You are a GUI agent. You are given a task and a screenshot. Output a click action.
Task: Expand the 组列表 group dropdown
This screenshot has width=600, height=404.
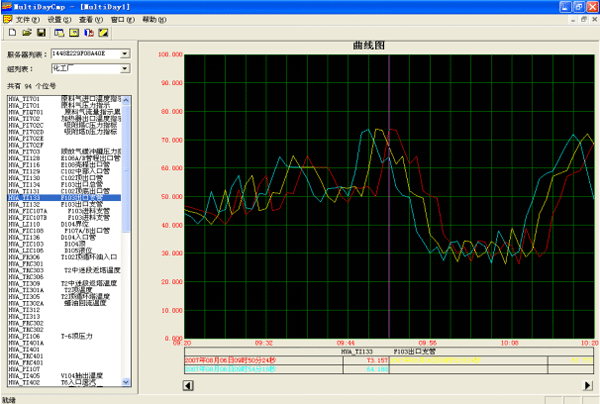click(x=124, y=70)
